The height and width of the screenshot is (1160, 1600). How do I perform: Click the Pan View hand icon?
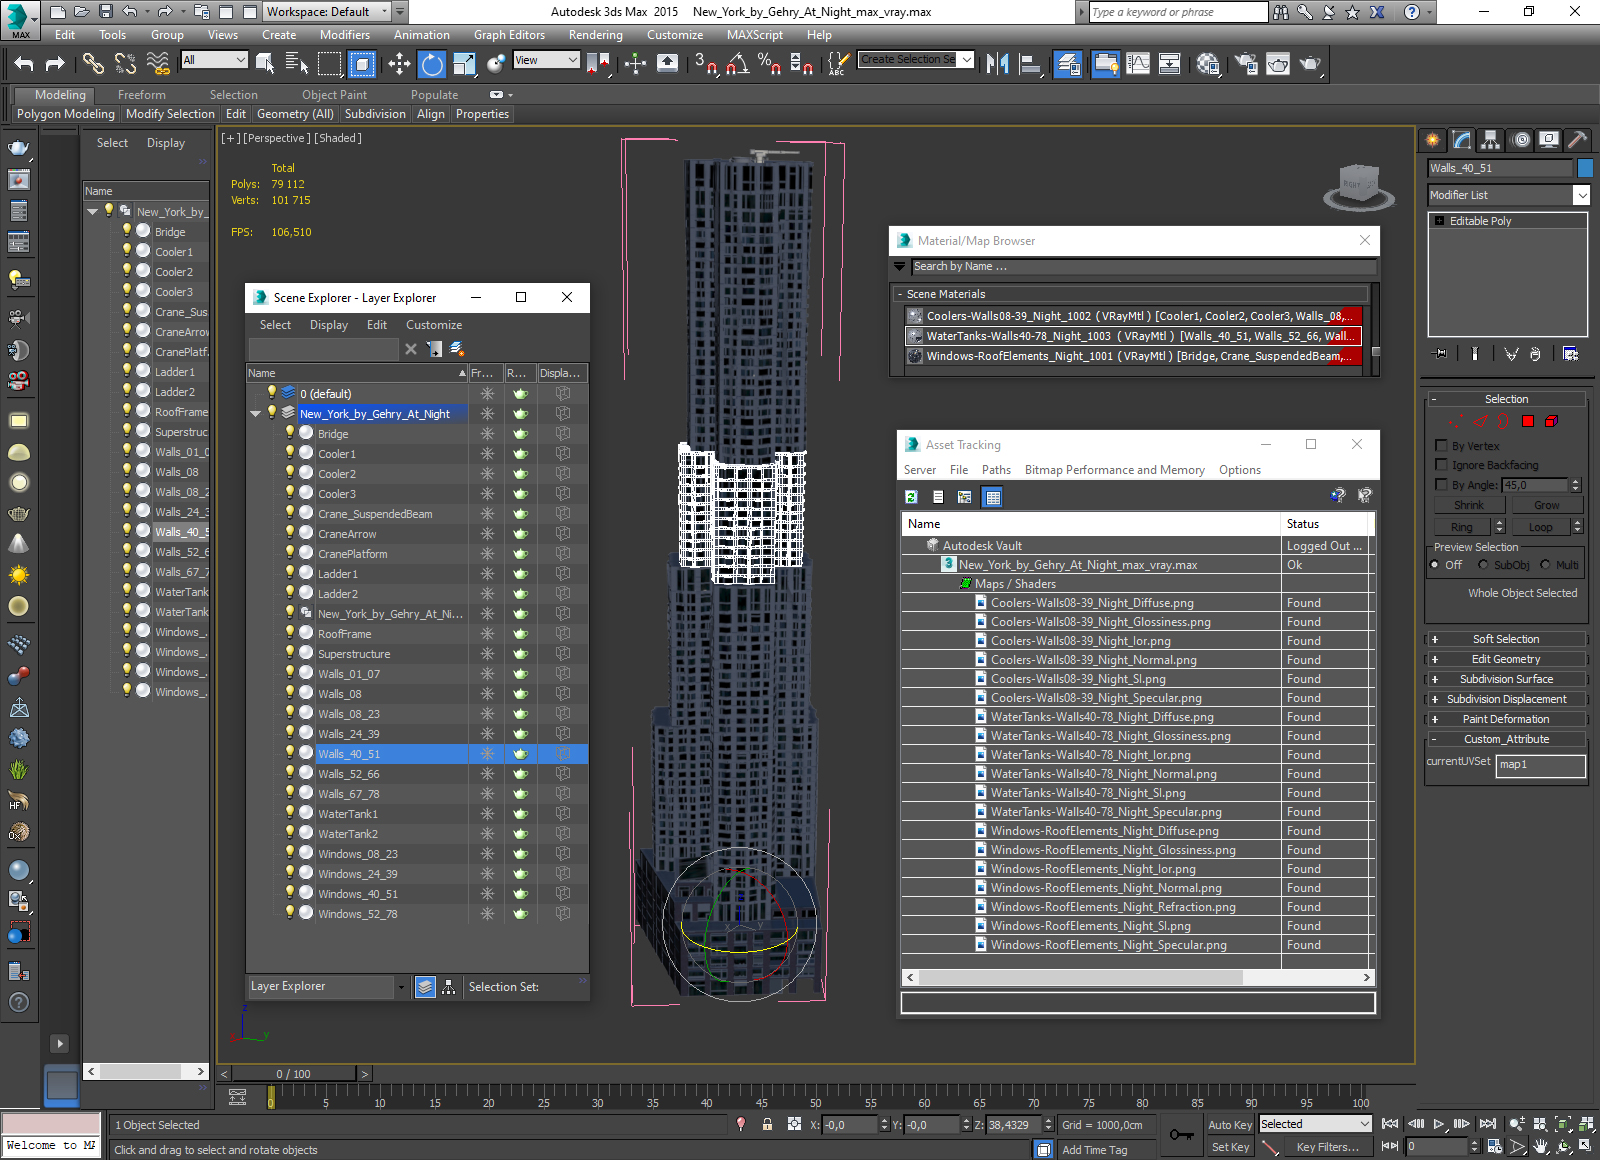(1541, 1147)
